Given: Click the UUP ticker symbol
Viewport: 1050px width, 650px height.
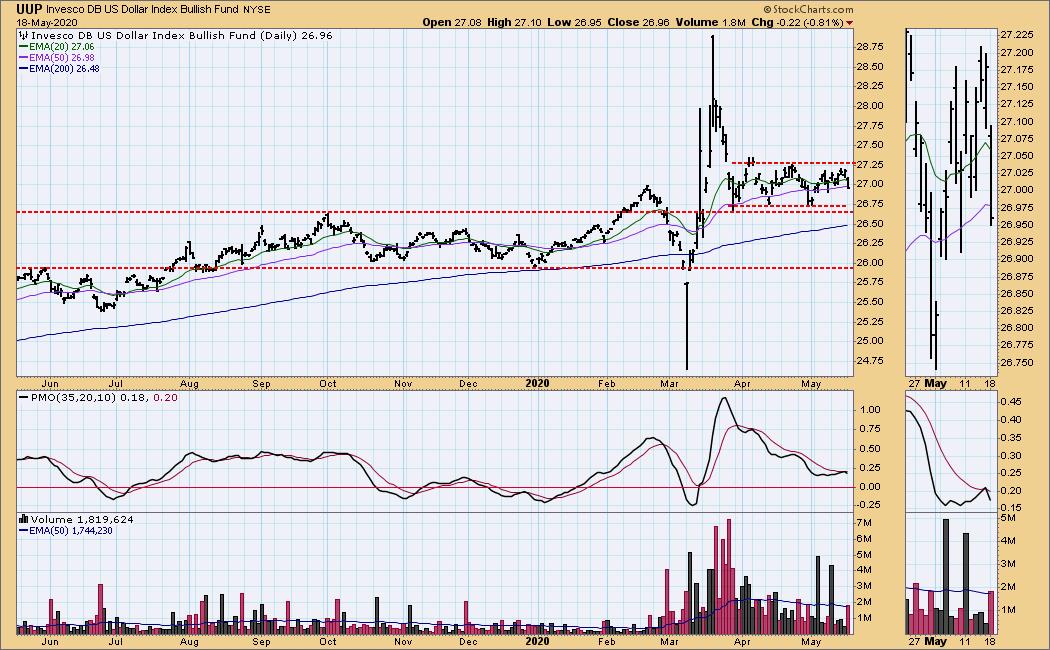Looking at the screenshot, I should (30, 9).
